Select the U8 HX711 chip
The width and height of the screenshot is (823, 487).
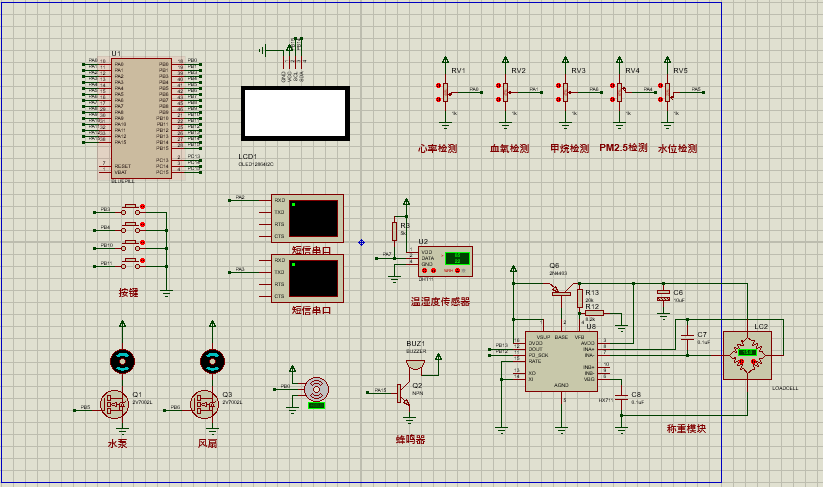pos(561,361)
